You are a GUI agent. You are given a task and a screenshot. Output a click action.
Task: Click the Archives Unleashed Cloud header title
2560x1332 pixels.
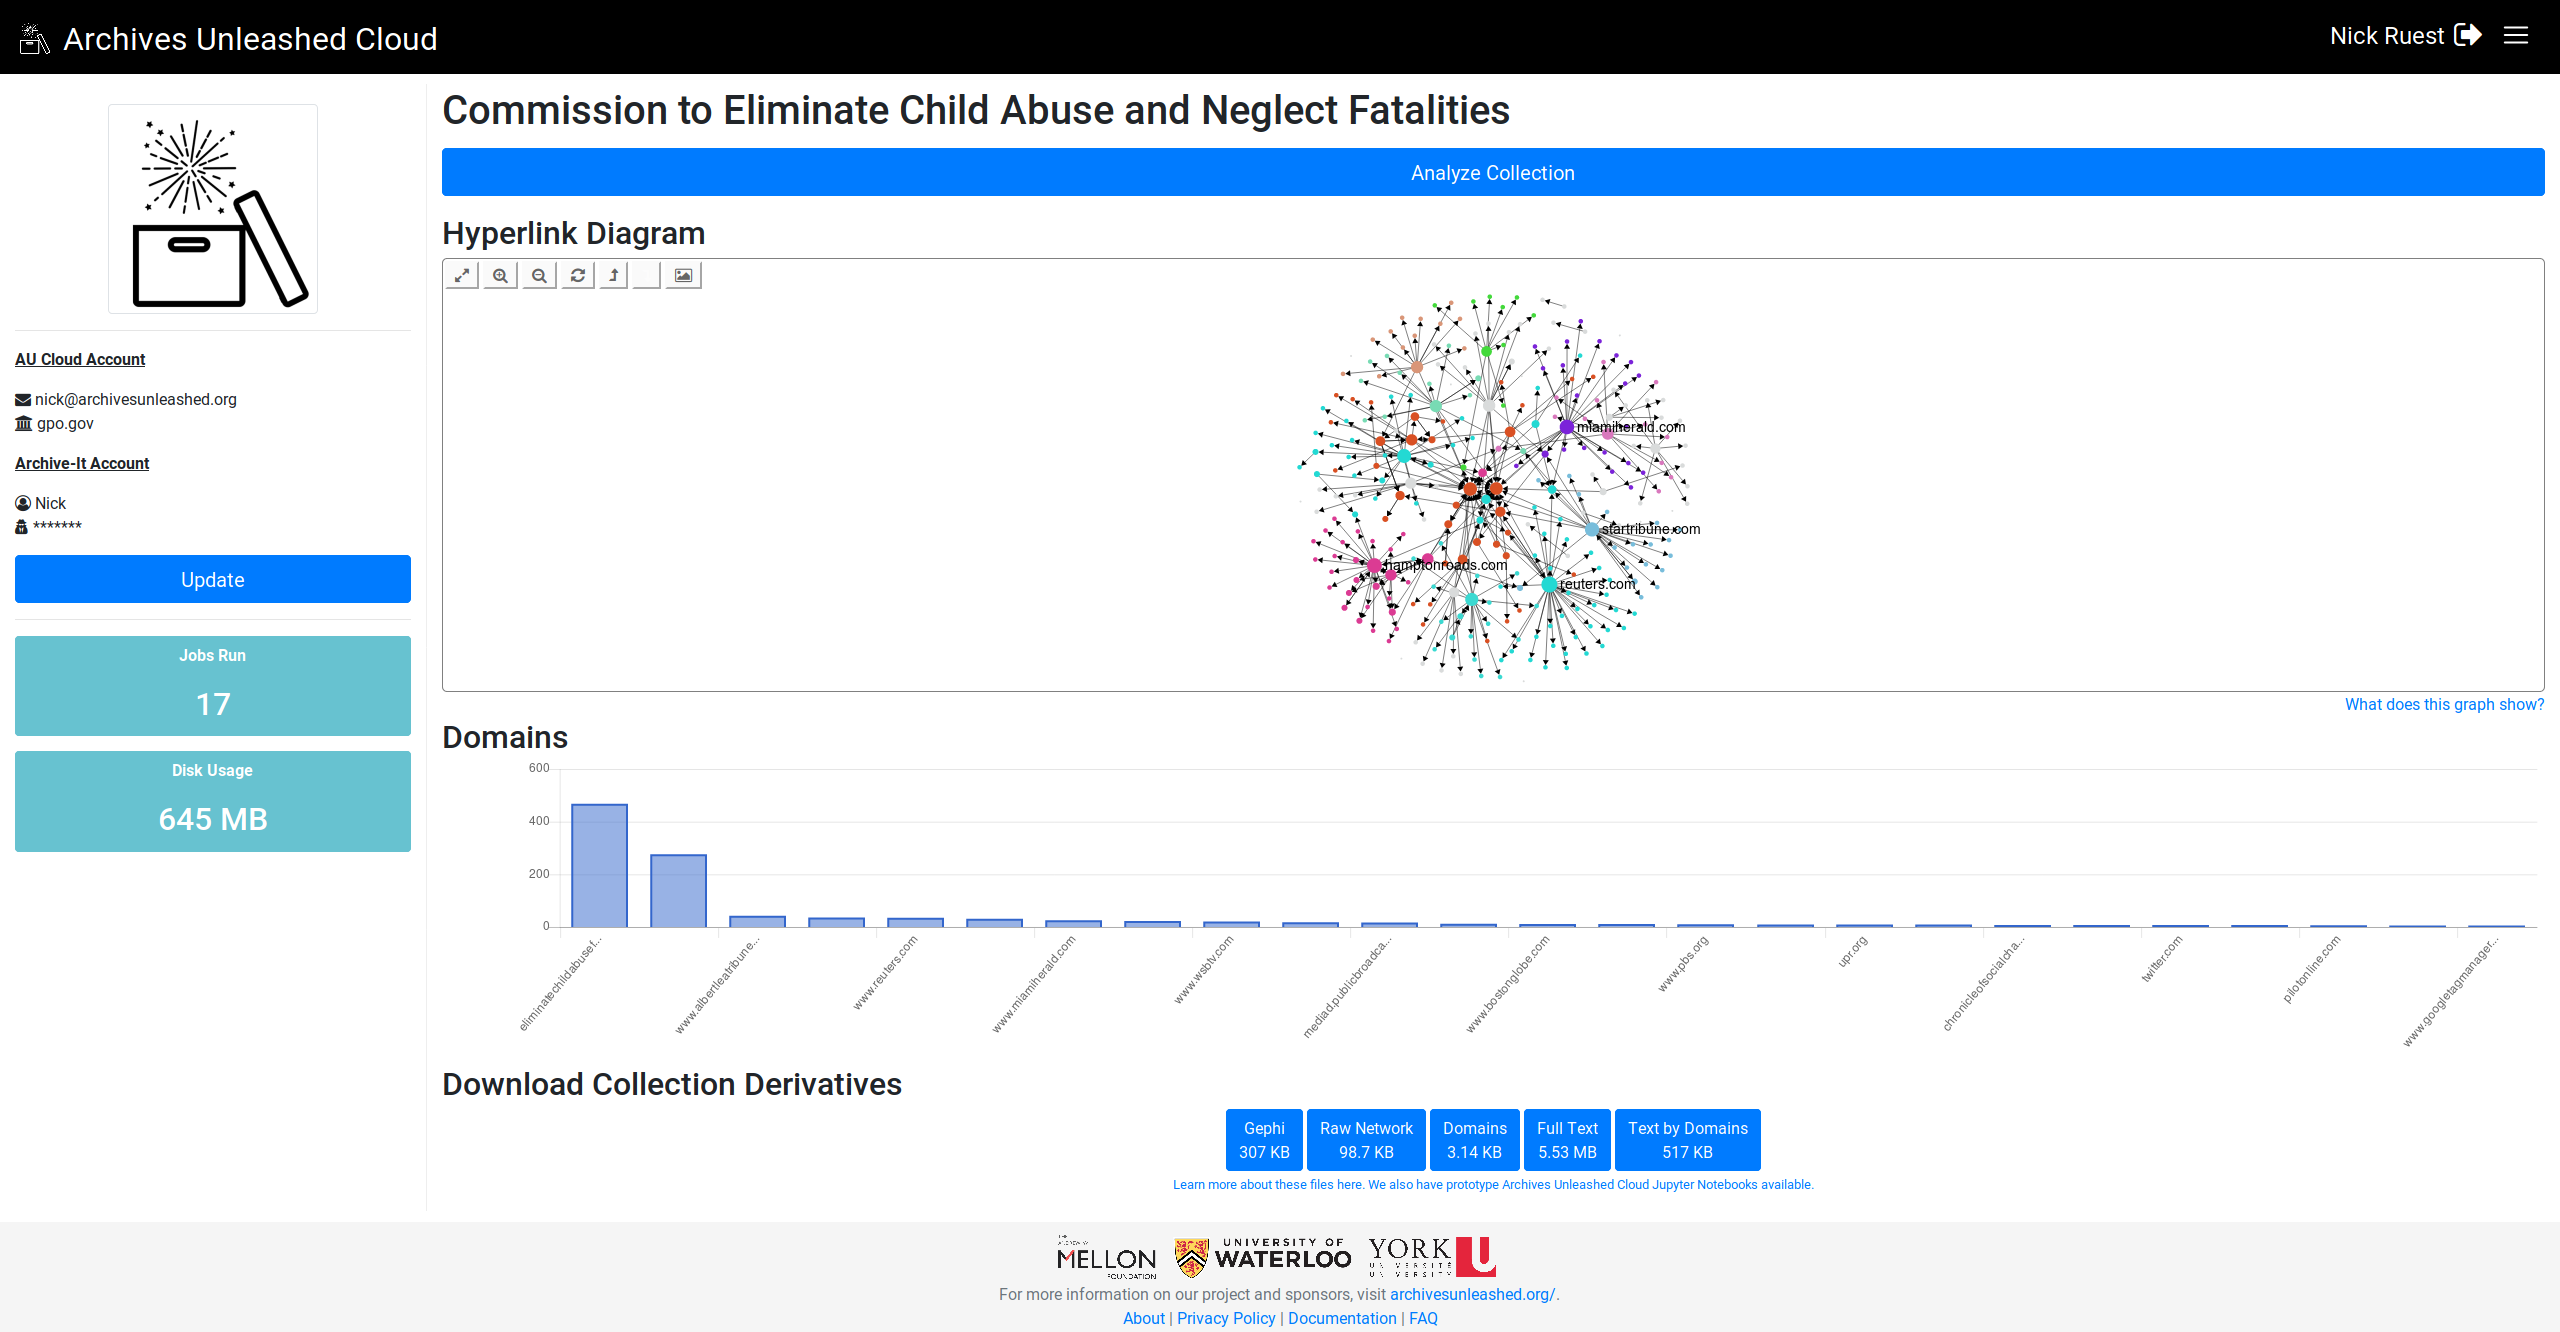point(250,39)
